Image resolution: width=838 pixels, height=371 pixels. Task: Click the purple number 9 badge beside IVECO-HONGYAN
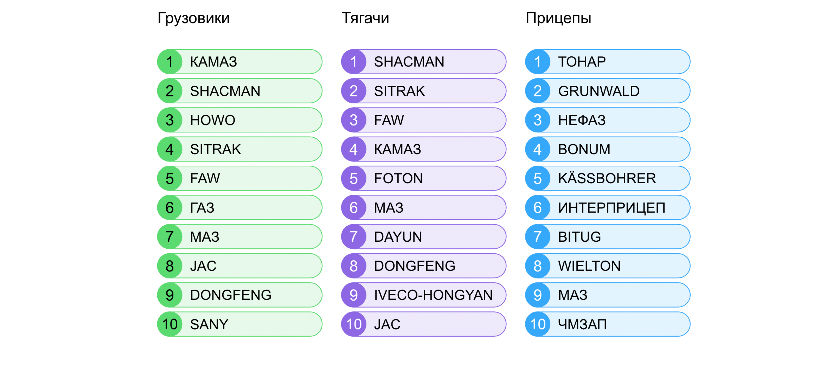(353, 295)
